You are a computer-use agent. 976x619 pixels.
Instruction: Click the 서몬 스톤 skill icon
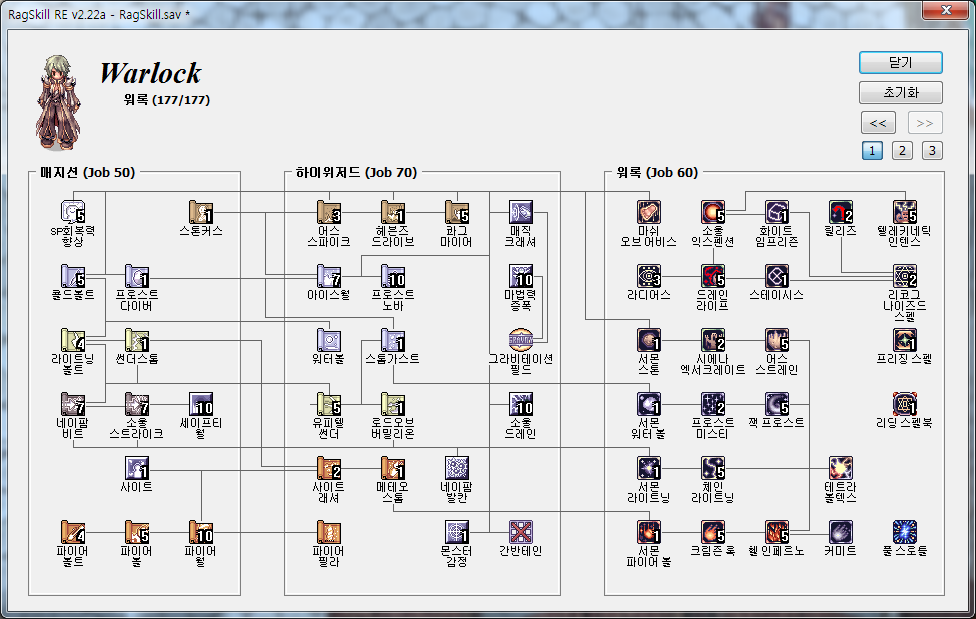649,341
